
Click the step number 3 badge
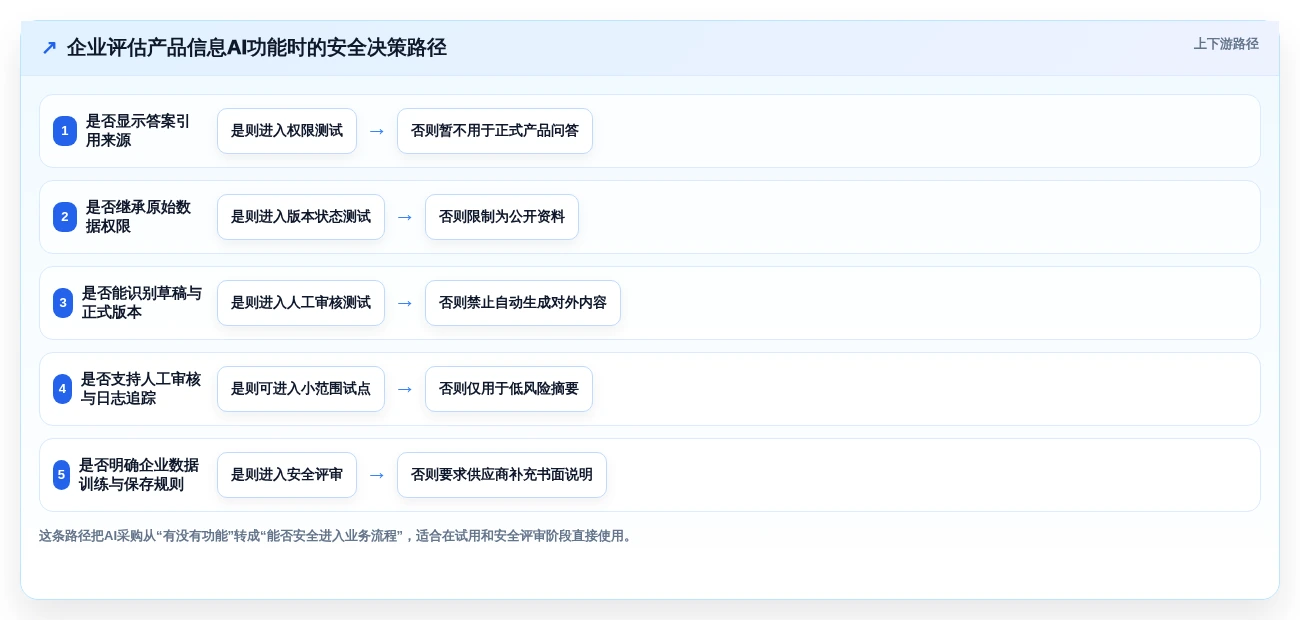coord(63,303)
